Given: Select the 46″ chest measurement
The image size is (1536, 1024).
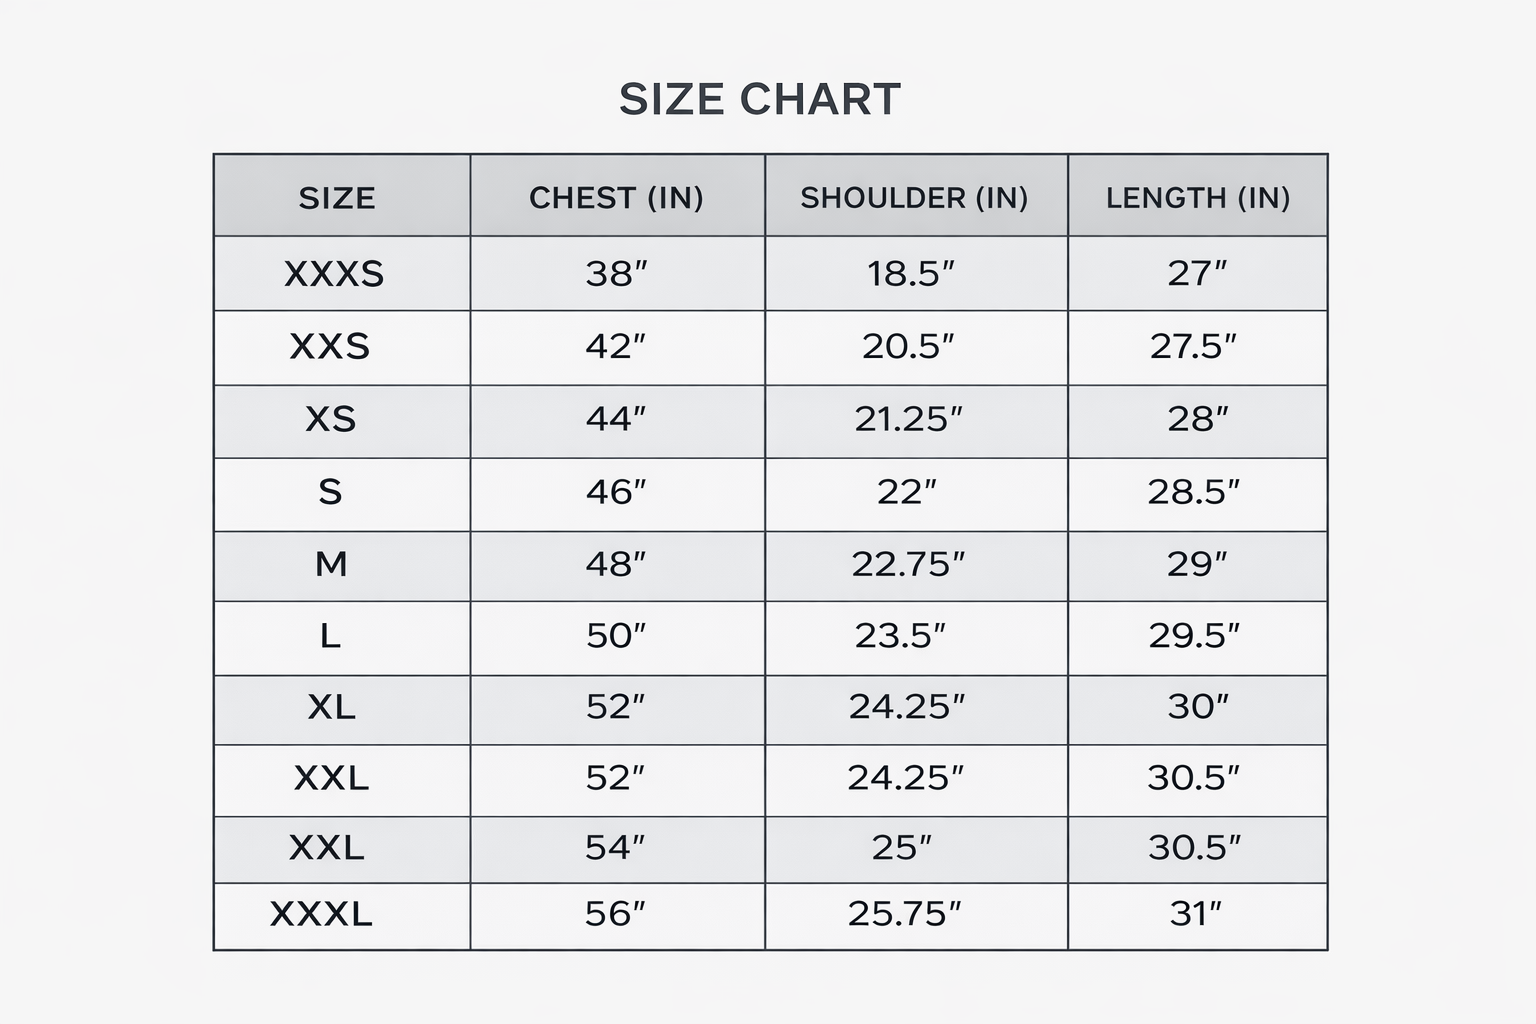Looking at the screenshot, I should click(x=616, y=492).
